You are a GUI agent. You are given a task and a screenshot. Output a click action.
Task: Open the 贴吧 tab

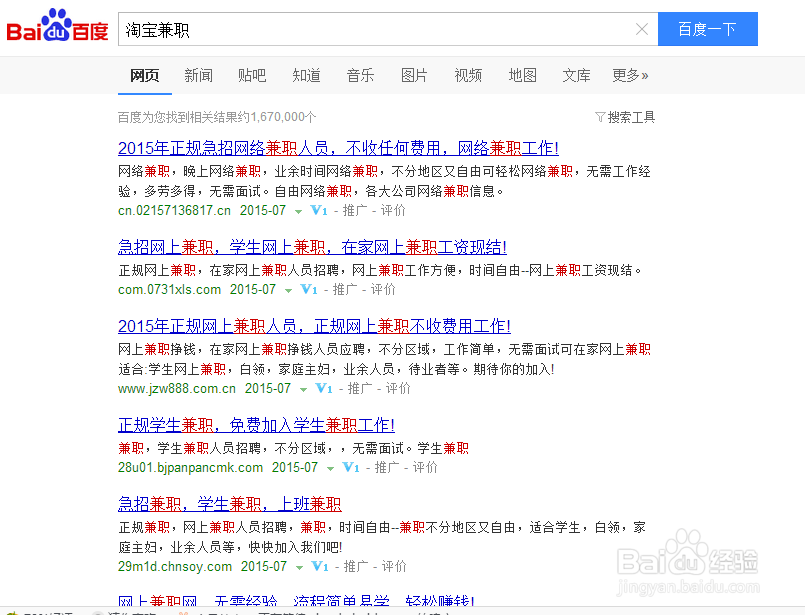coord(252,75)
